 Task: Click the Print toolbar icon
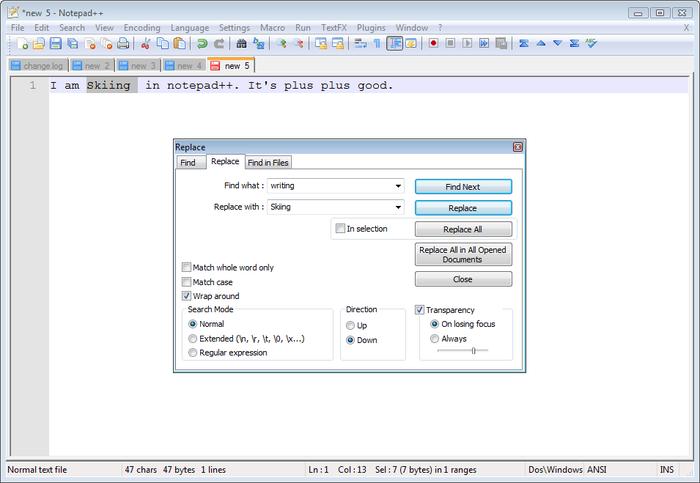coord(123,43)
